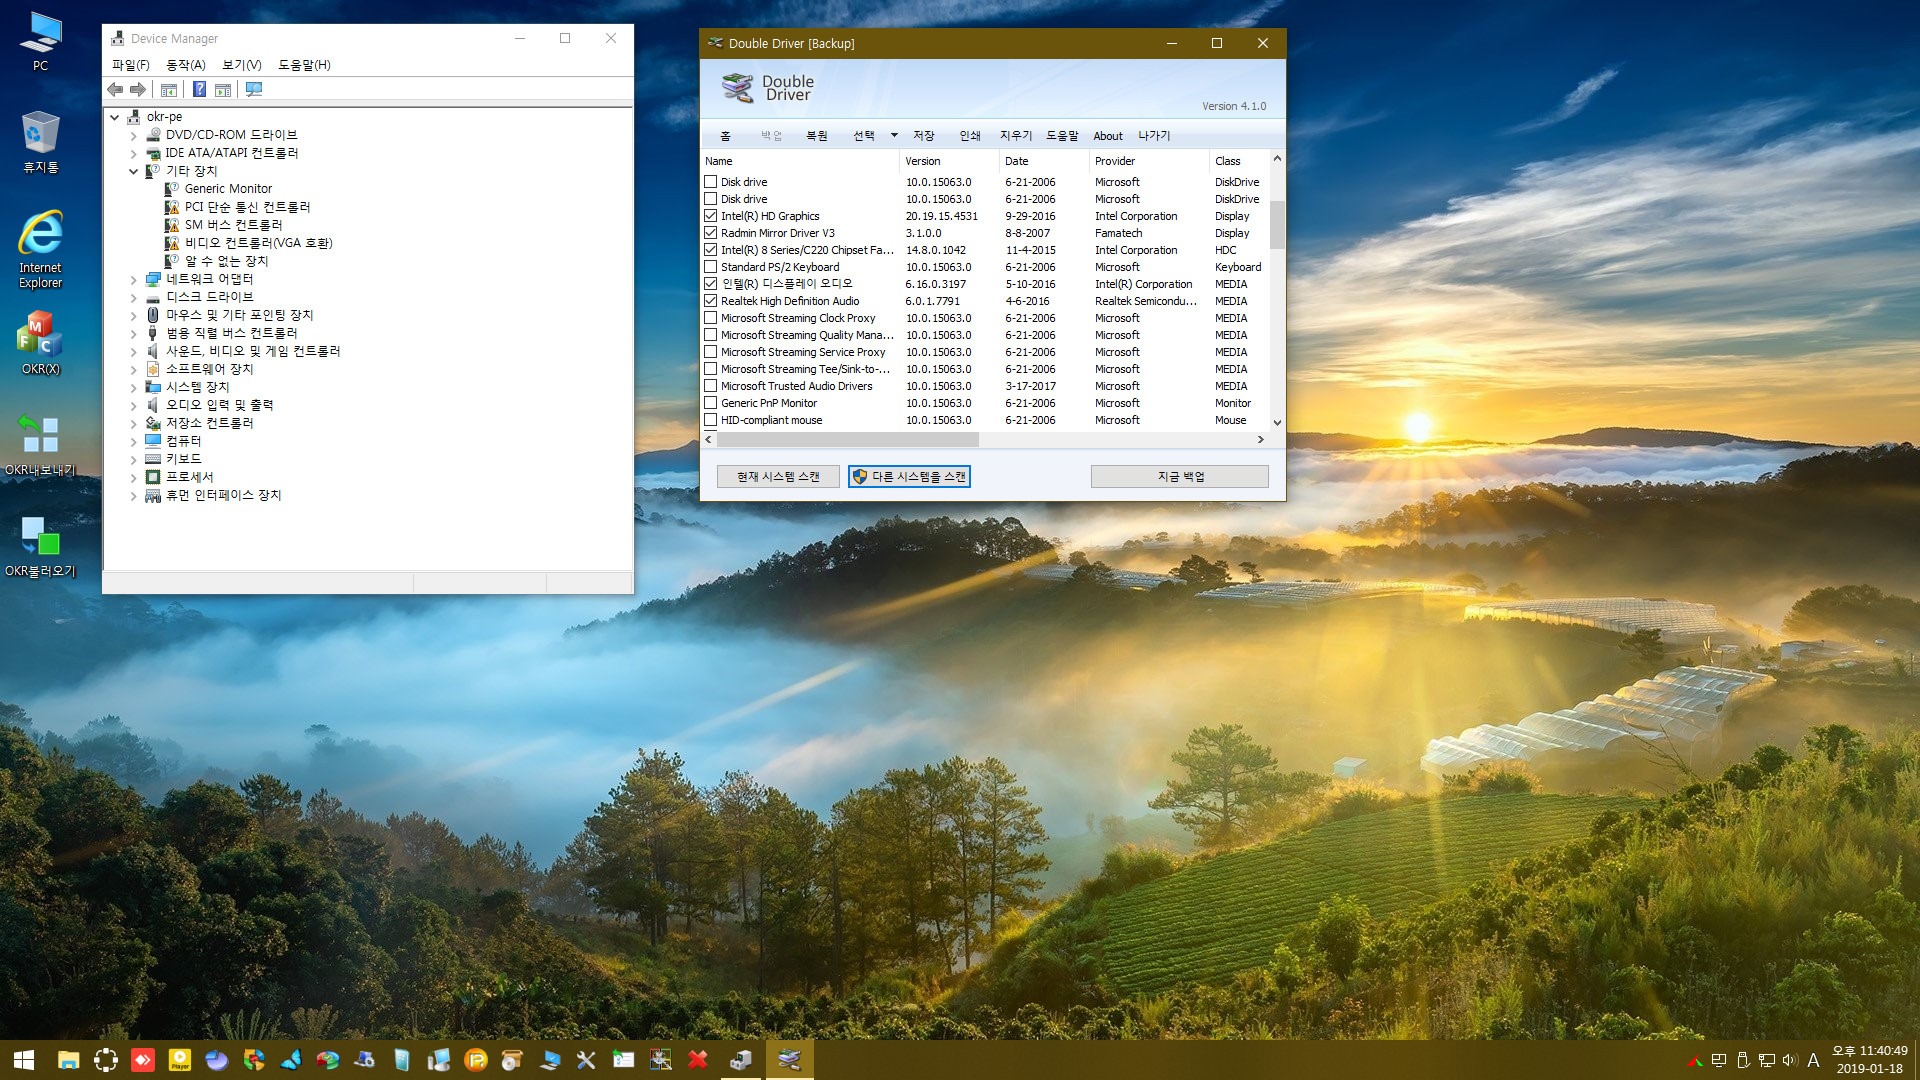Sort driver list by Provider column header
1920x1080 pixels.
click(x=1148, y=161)
